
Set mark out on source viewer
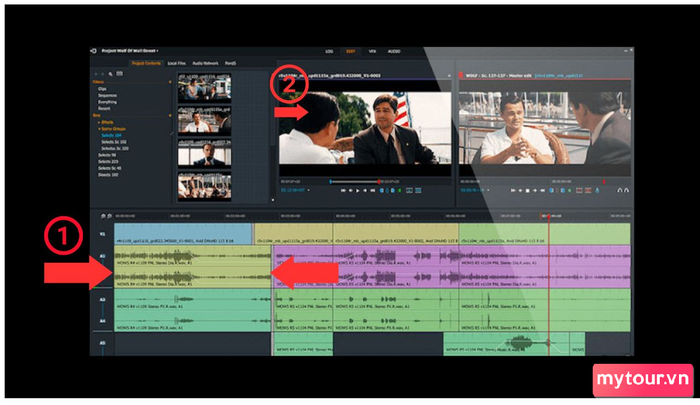[x=393, y=191]
